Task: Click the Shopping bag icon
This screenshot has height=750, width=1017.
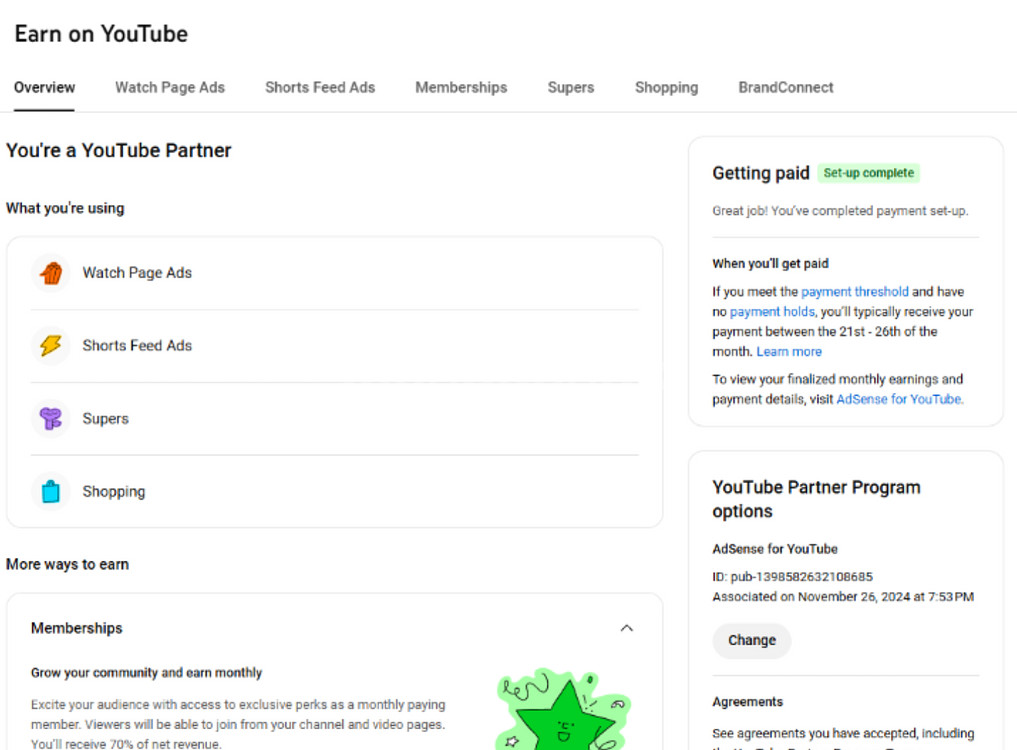Action: [x=51, y=492]
